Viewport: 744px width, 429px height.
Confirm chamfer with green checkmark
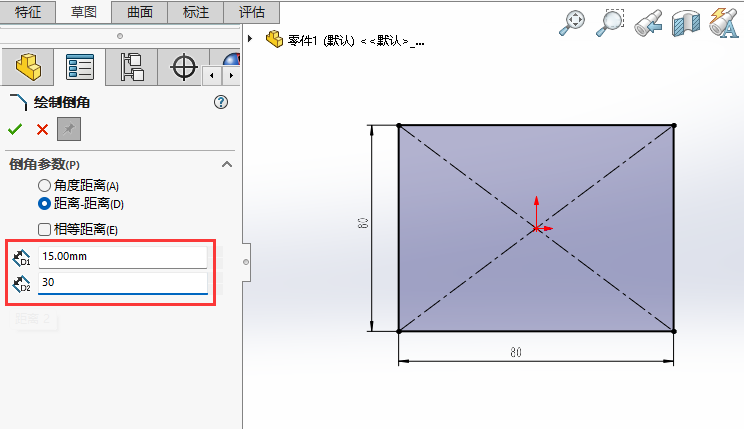(x=15, y=129)
